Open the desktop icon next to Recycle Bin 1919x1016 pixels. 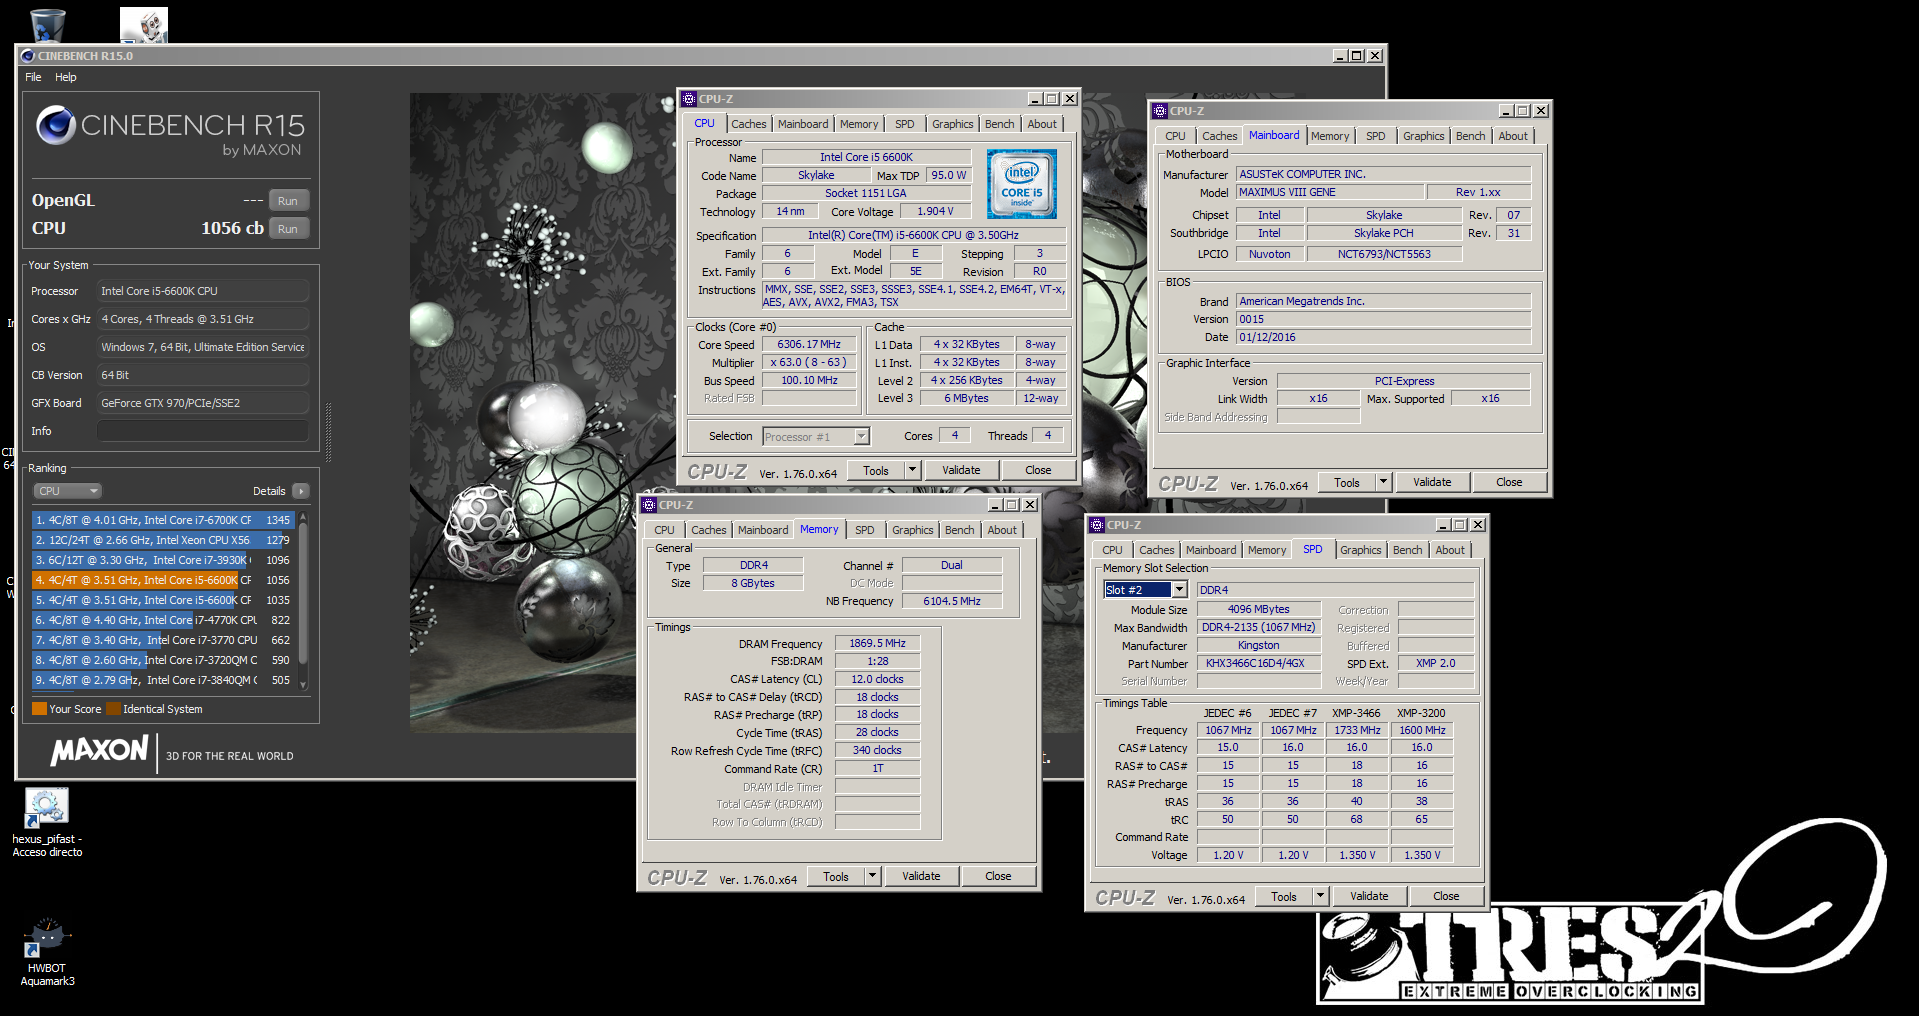pos(144,24)
